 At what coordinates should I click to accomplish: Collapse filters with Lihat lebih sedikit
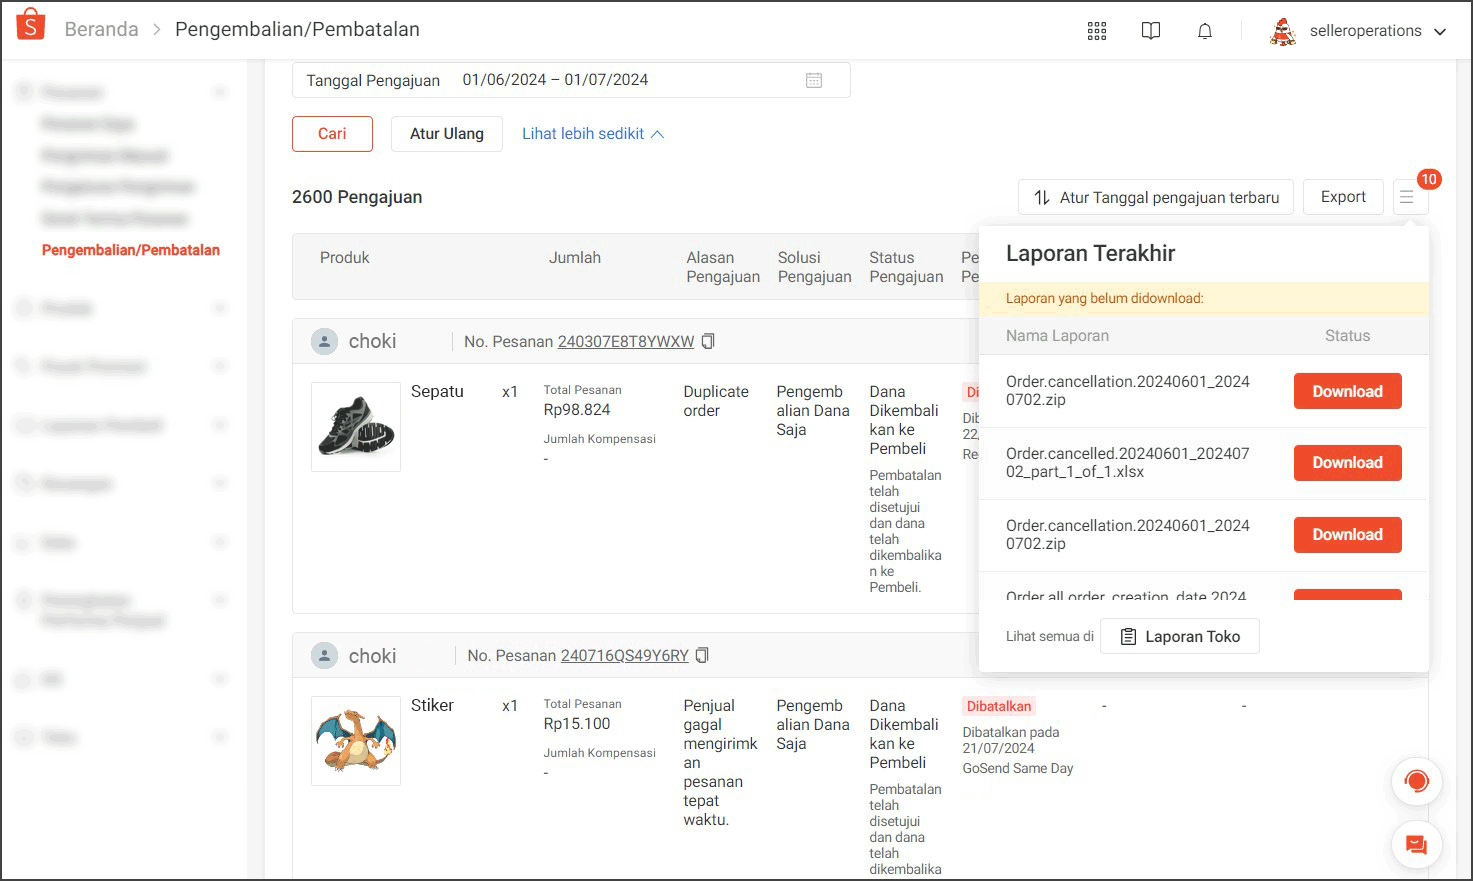pos(592,134)
